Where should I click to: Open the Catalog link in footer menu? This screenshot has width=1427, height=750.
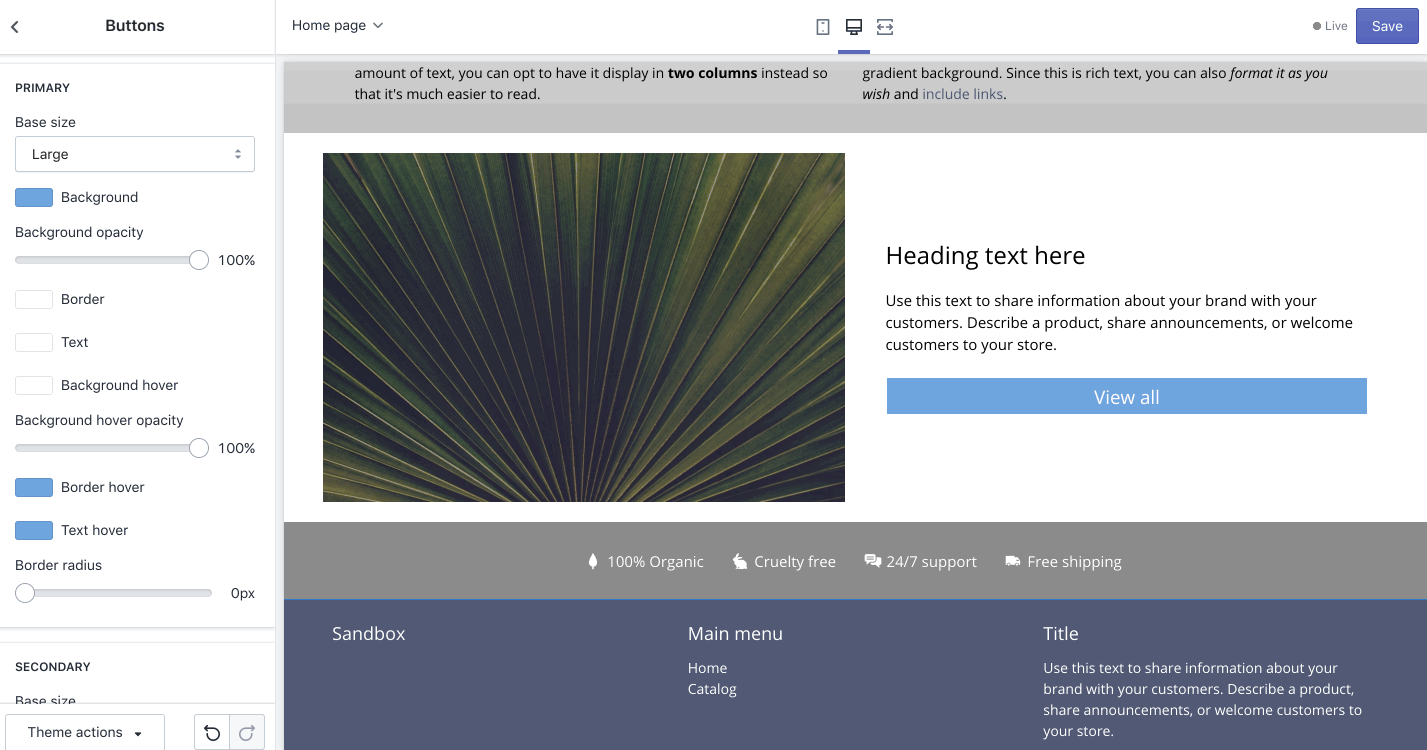point(712,689)
